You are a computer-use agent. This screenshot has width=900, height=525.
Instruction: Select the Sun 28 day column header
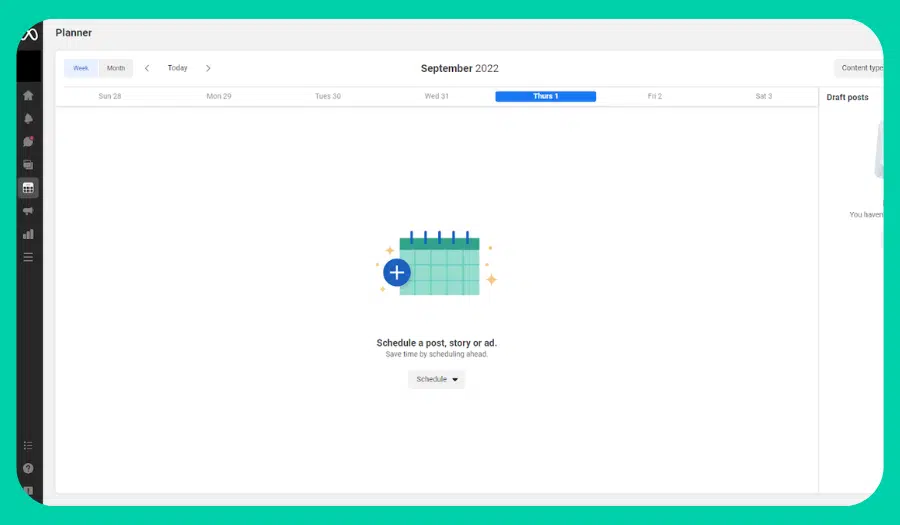[x=110, y=96]
